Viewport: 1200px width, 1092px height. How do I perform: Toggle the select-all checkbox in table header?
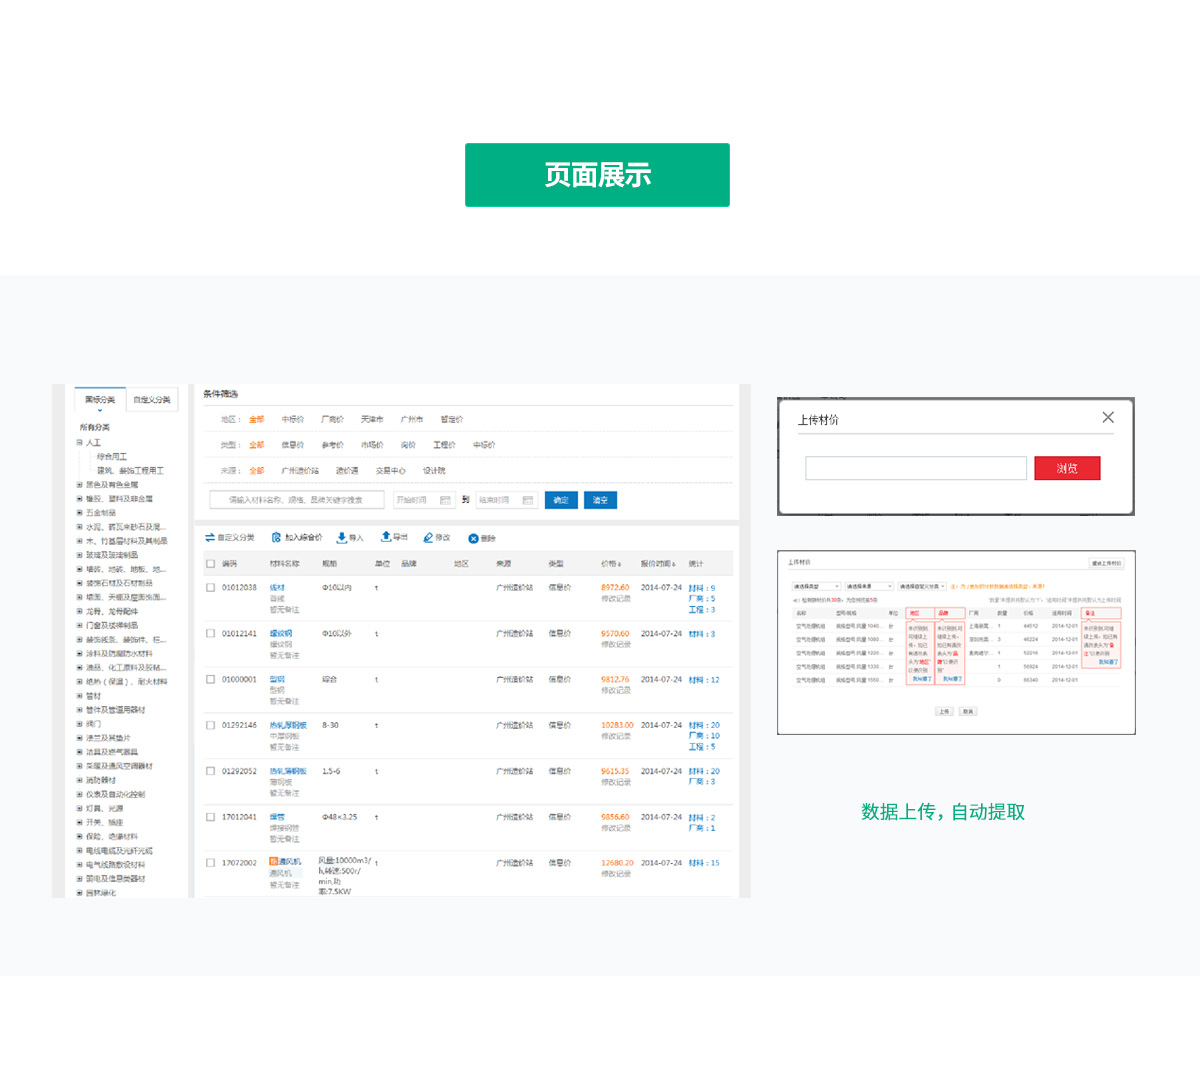[x=211, y=564]
